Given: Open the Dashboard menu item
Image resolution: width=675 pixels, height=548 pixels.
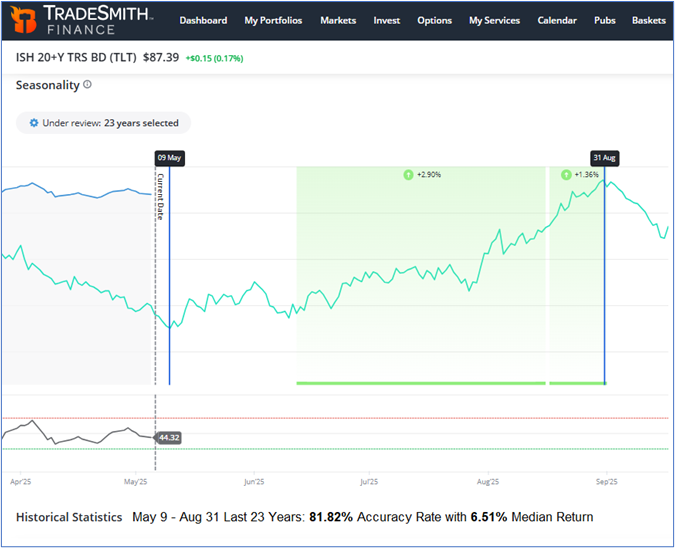Looking at the screenshot, I should pos(203,21).
